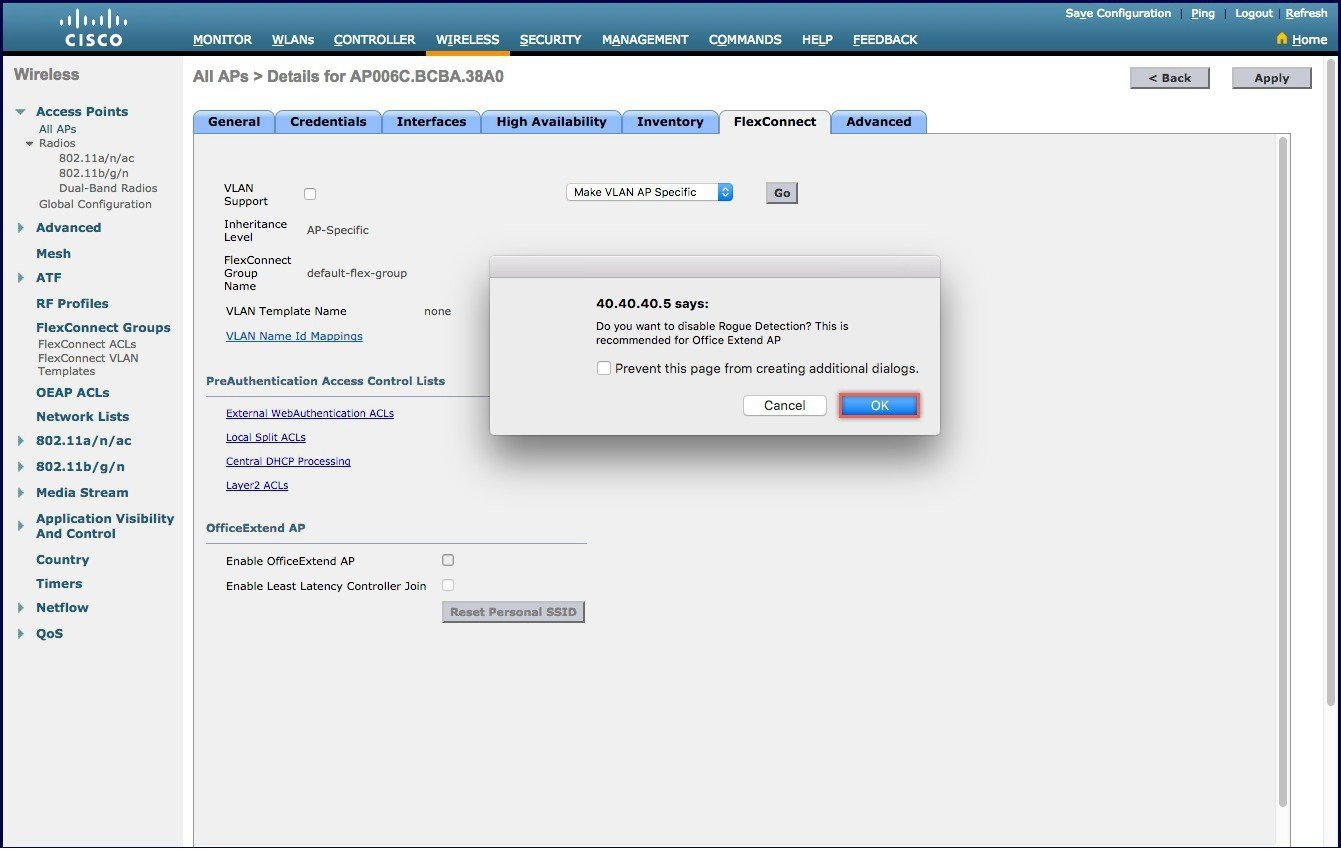Open the FEEDBACK menu
The height and width of the screenshot is (850, 1341).
coord(885,40)
